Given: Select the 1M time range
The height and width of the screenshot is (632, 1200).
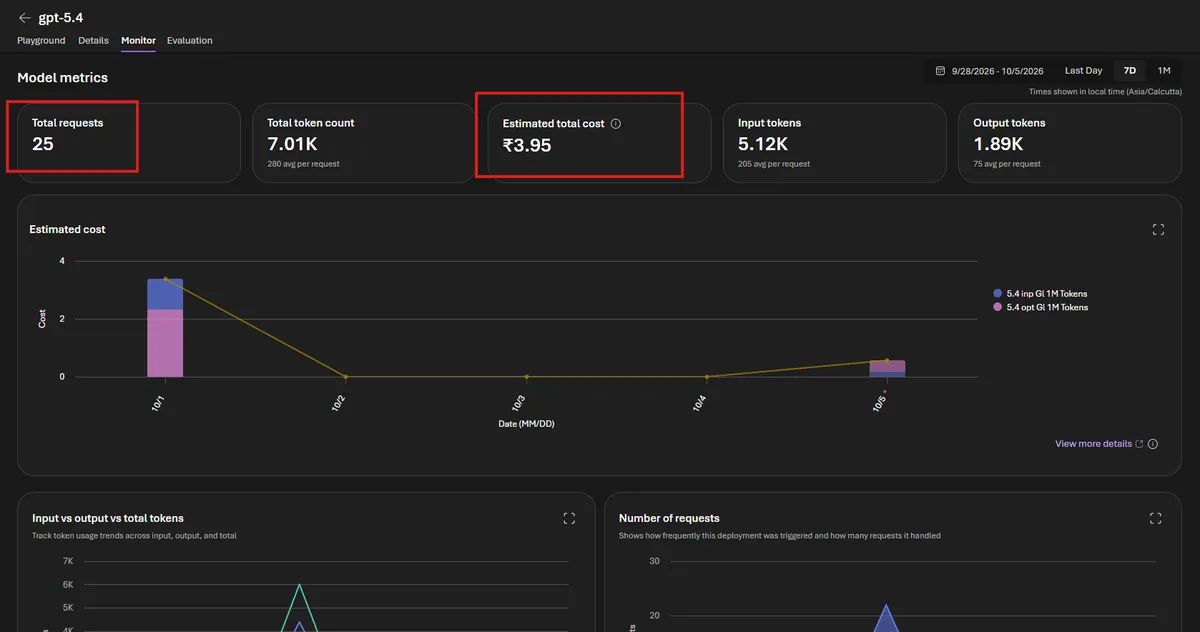Looking at the screenshot, I should pyautogui.click(x=1164, y=71).
